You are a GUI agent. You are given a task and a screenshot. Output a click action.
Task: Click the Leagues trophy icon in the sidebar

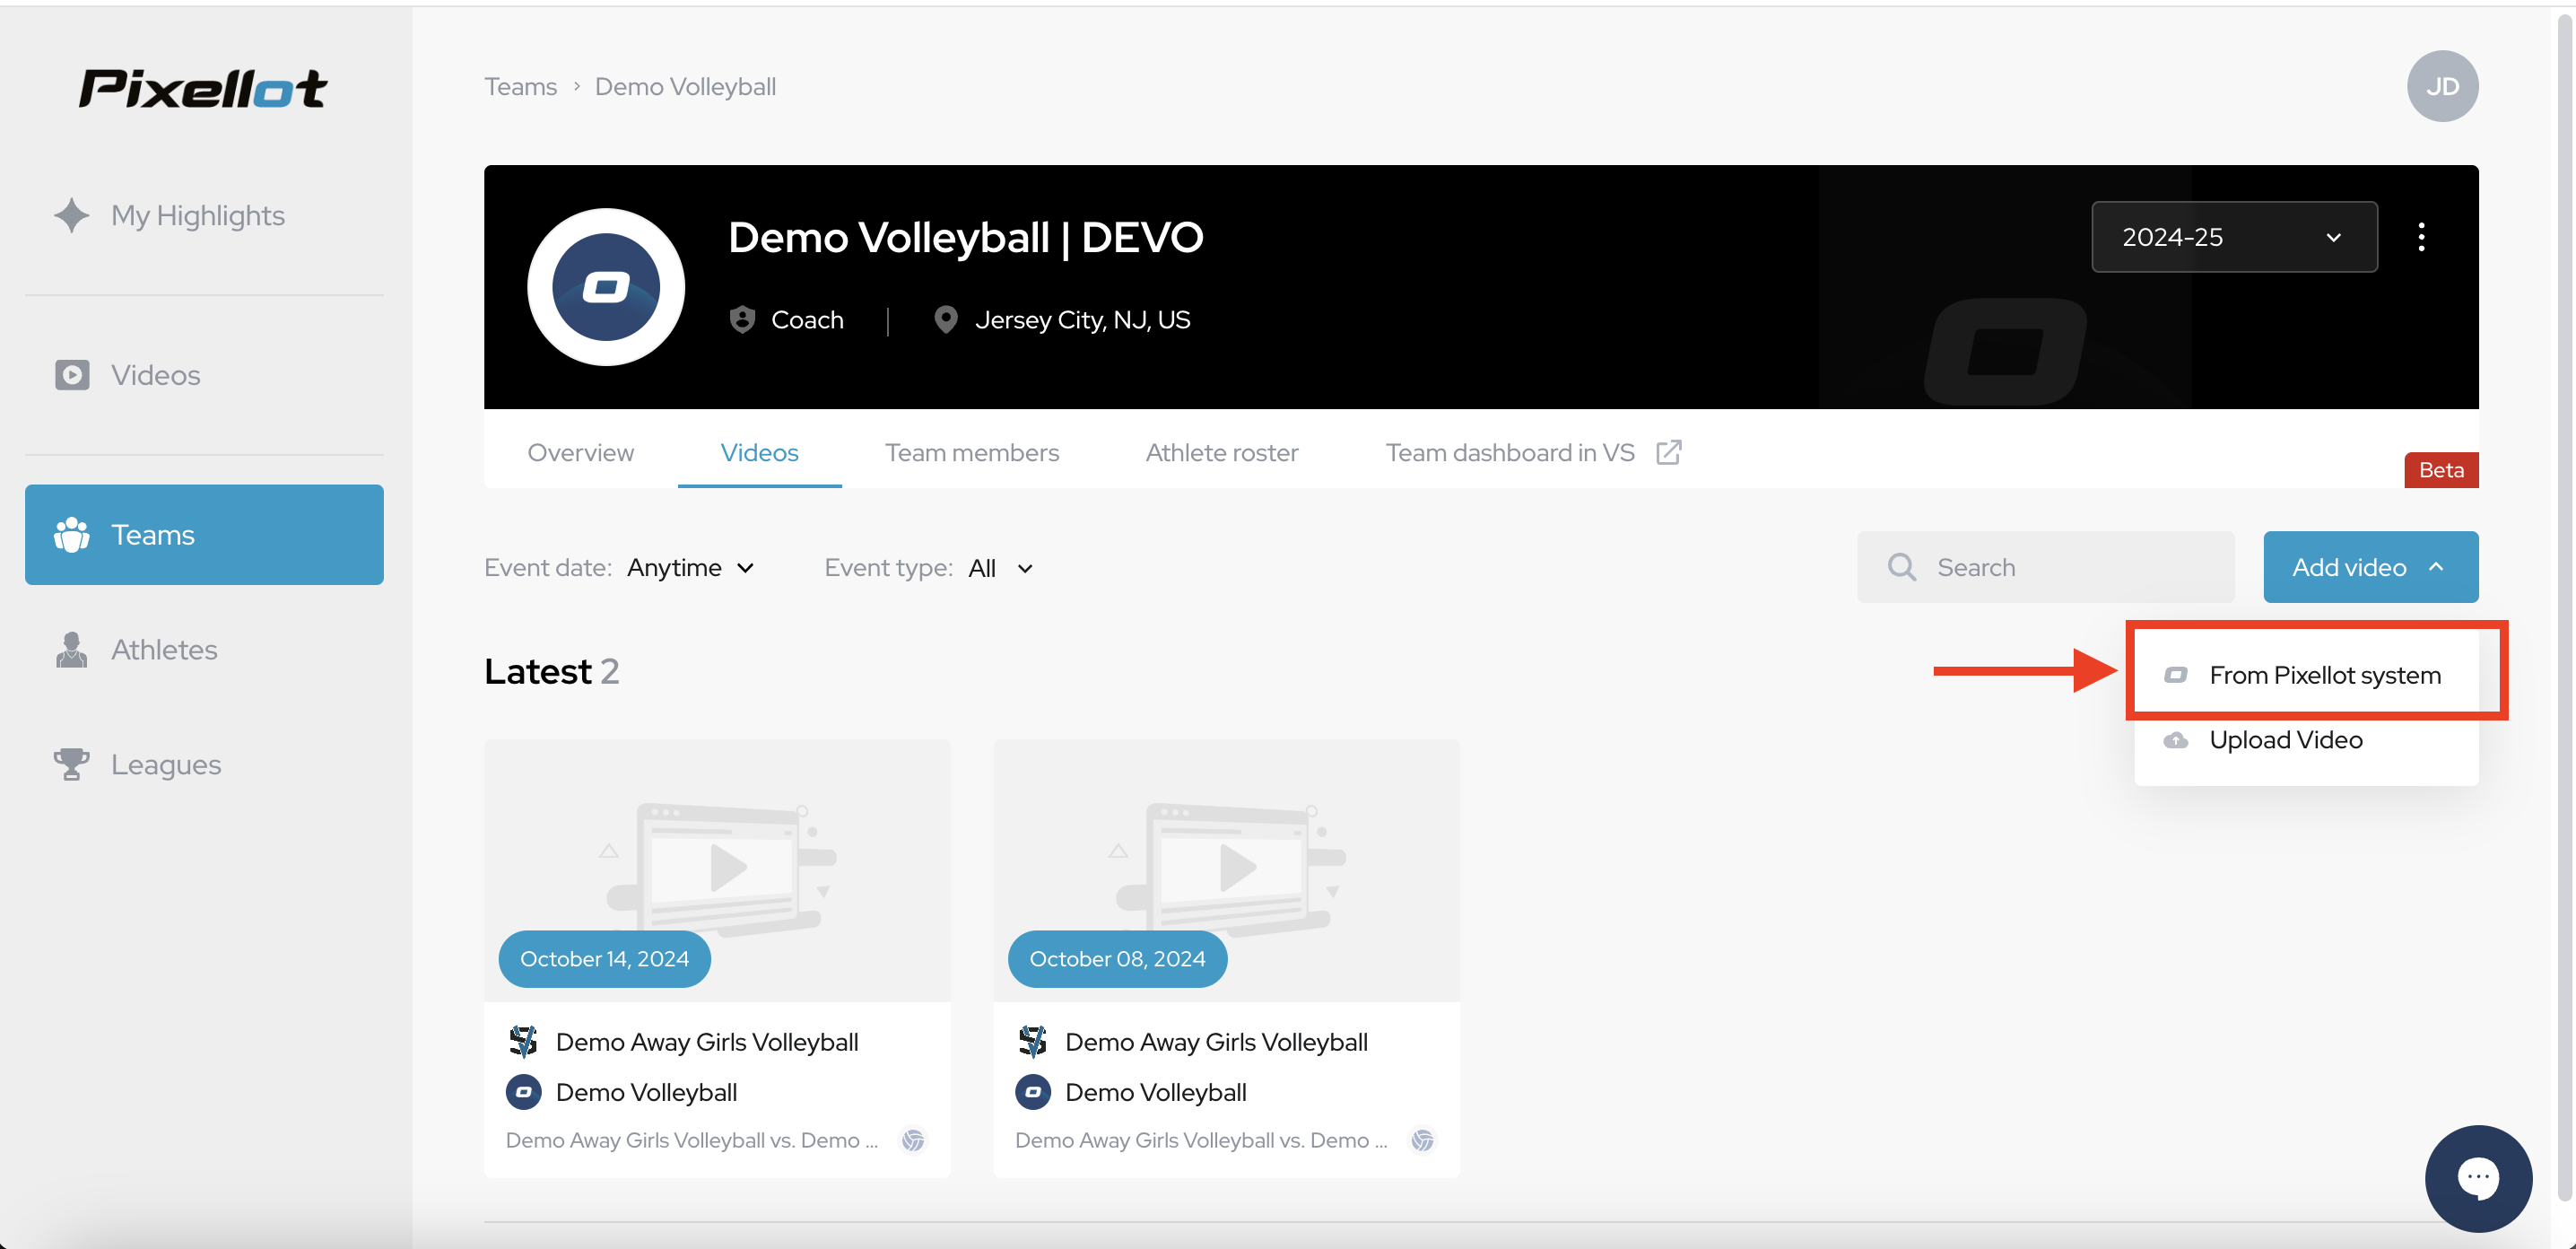tap(71, 764)
